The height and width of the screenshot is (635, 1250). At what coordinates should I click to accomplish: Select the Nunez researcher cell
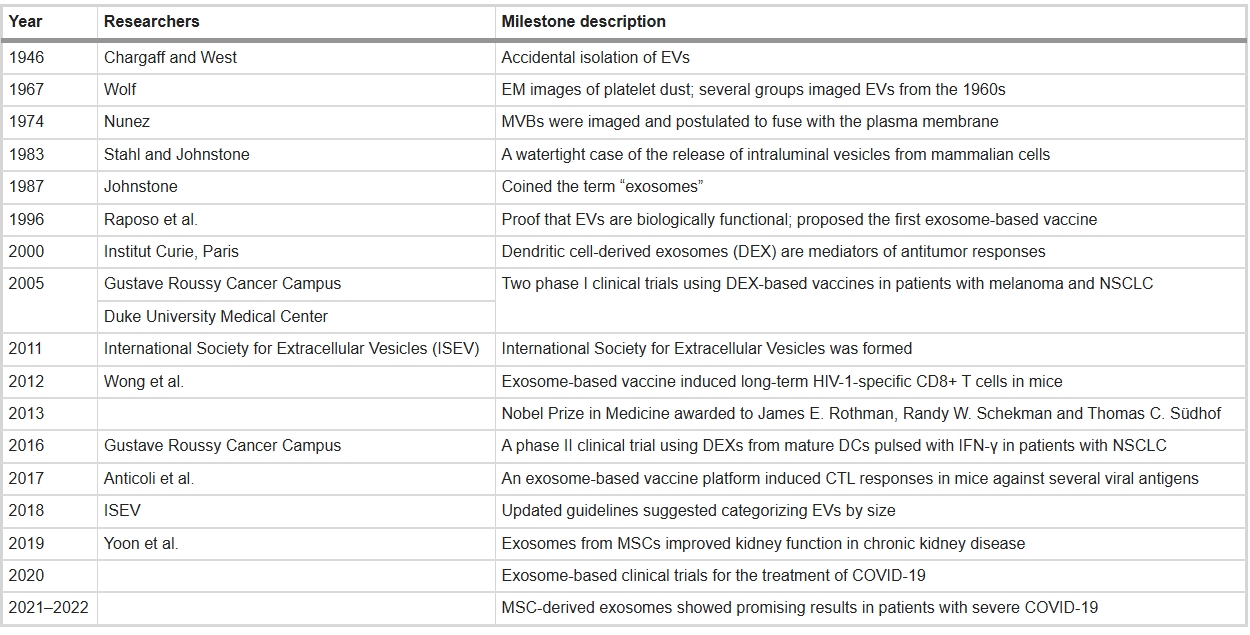(127, 122)
